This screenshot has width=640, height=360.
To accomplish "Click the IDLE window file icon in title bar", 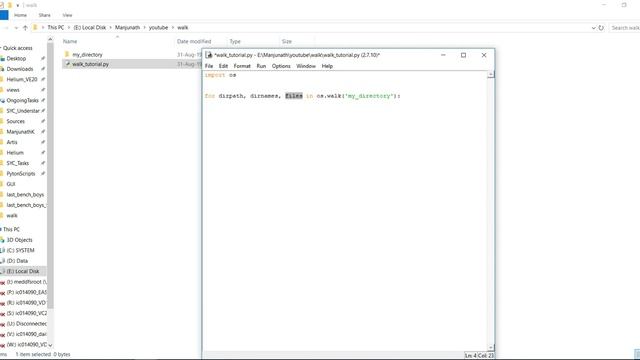I will pyautogui.click(x=209, y=55).
